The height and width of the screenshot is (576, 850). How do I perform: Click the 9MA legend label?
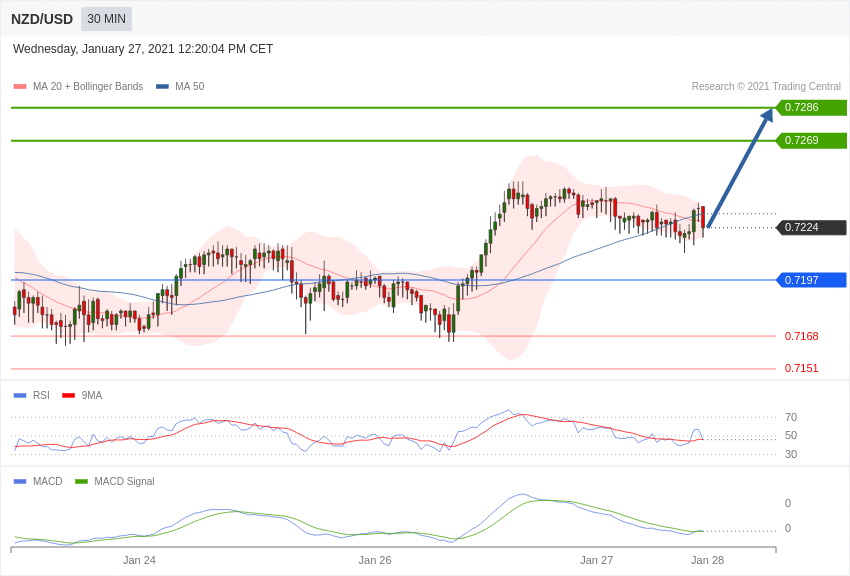92,396
